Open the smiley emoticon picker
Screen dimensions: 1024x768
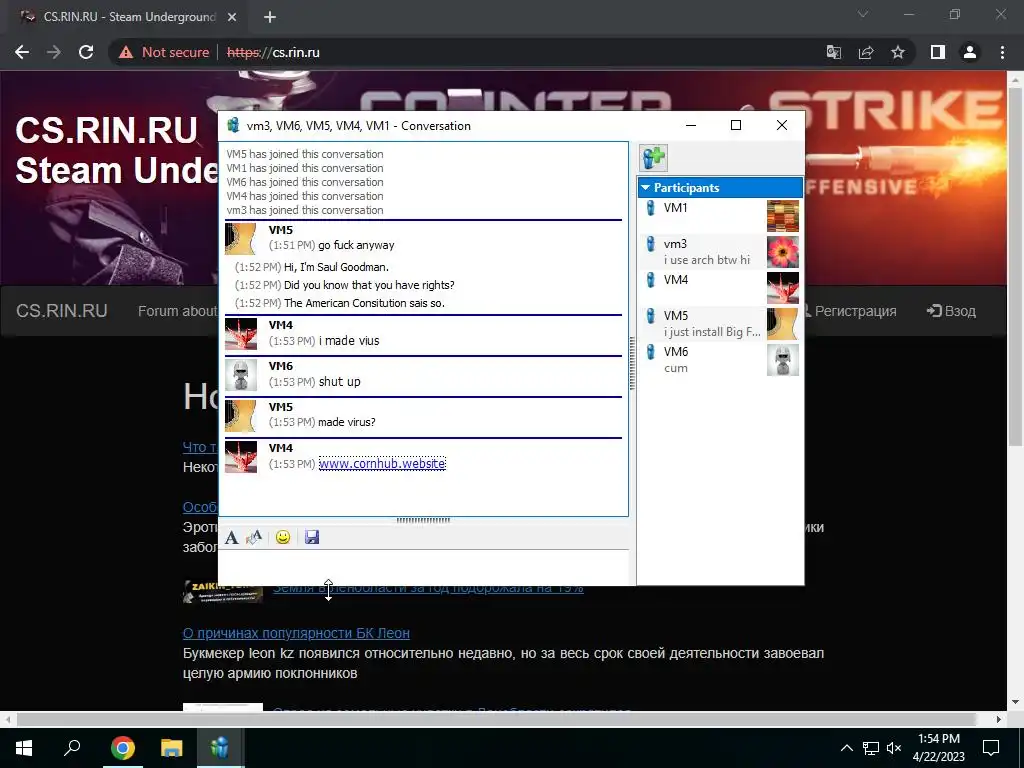click(283, 537)
